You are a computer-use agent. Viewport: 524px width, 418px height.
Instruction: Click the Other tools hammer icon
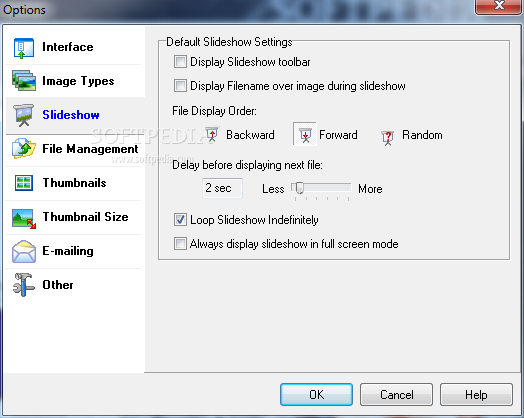23,285
